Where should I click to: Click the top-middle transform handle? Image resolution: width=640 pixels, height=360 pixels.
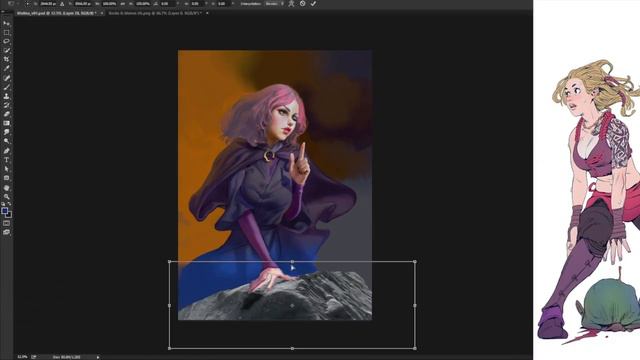coord(292,261)
